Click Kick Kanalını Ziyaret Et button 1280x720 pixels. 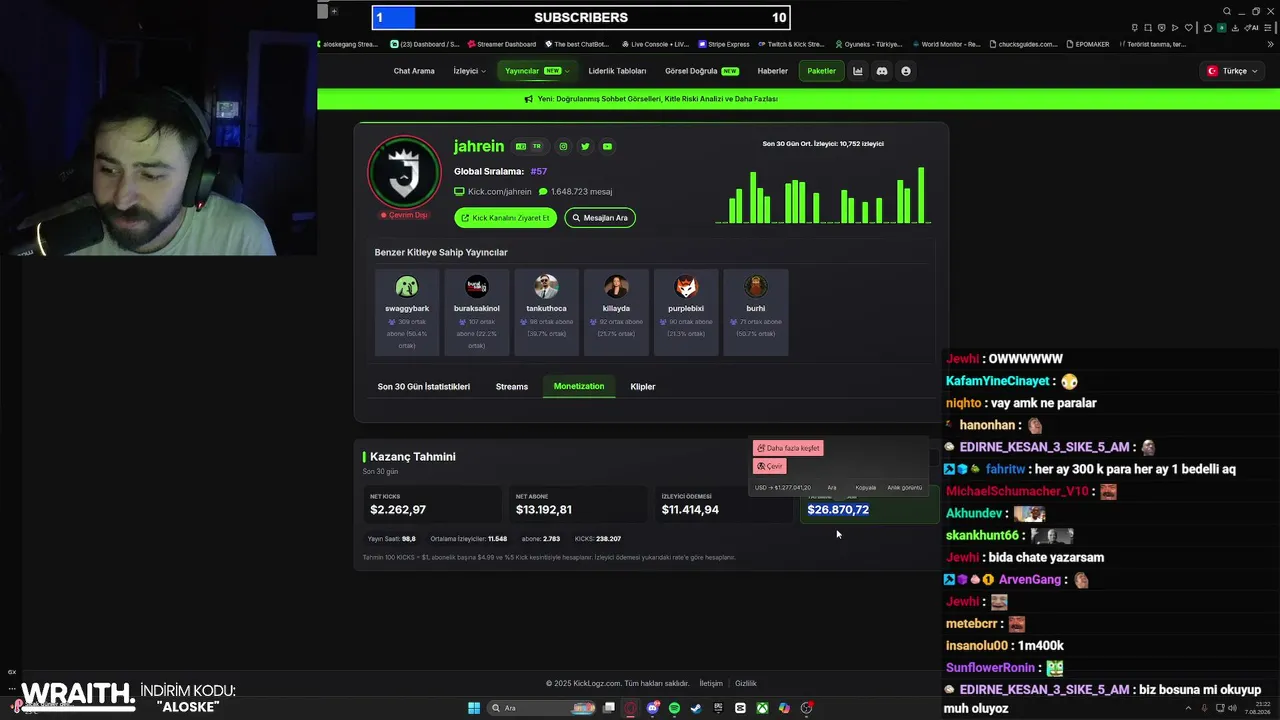[x=505, y=217]
